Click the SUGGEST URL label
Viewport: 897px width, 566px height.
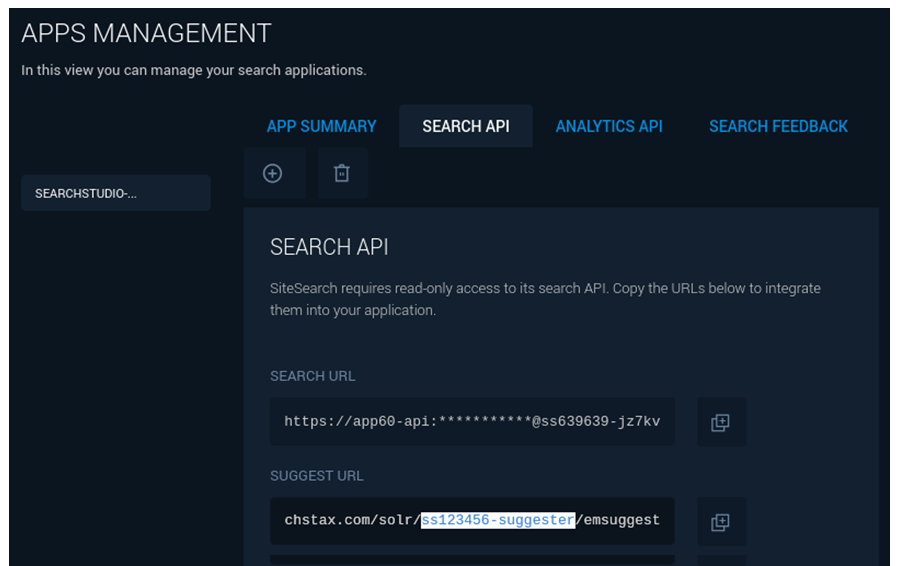click(316, 476)
